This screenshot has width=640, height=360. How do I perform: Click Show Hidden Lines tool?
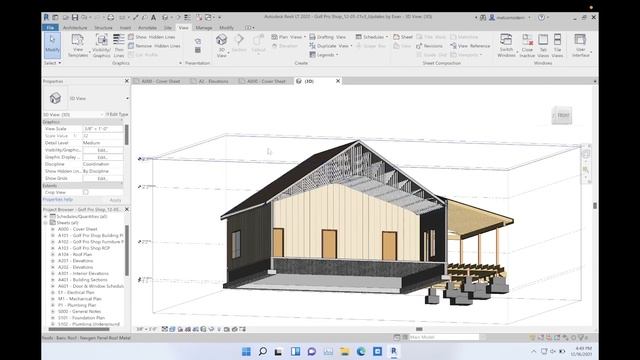[151, 37]
